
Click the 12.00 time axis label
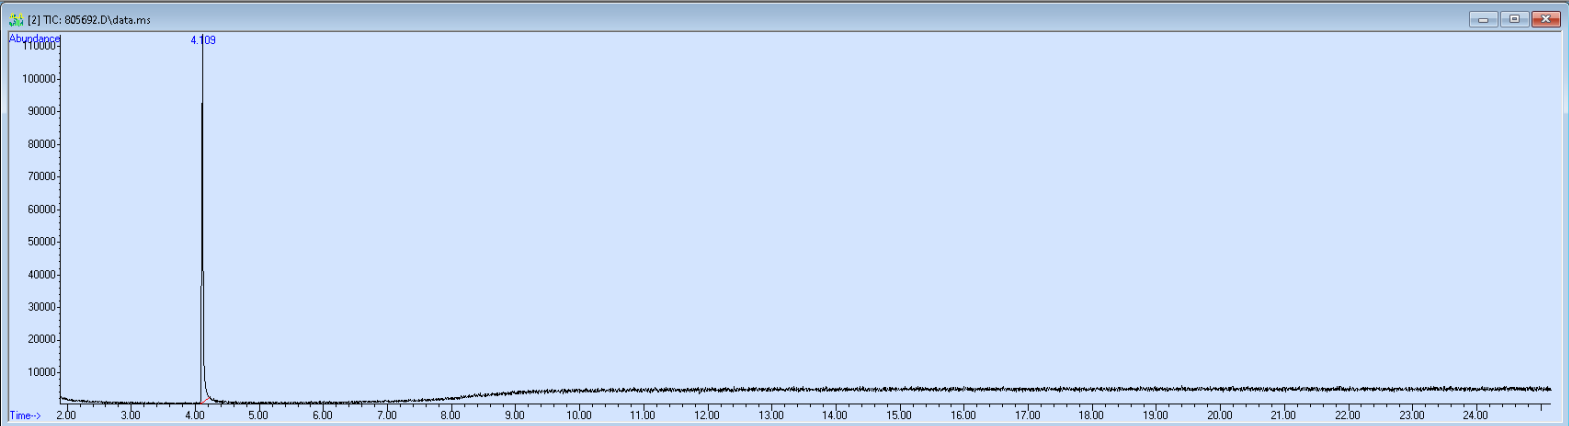click(x=707, y=415)
